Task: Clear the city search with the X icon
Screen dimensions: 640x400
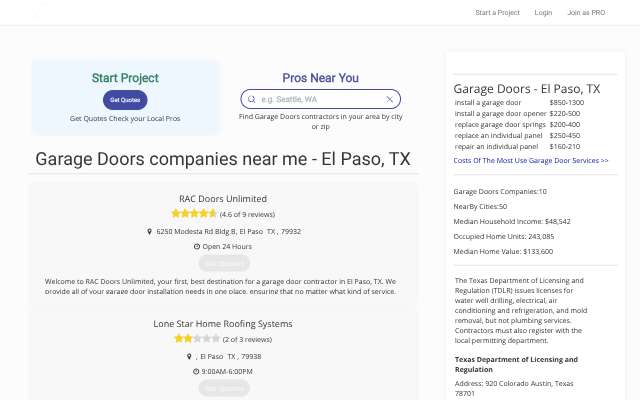Action: [390, 99]
